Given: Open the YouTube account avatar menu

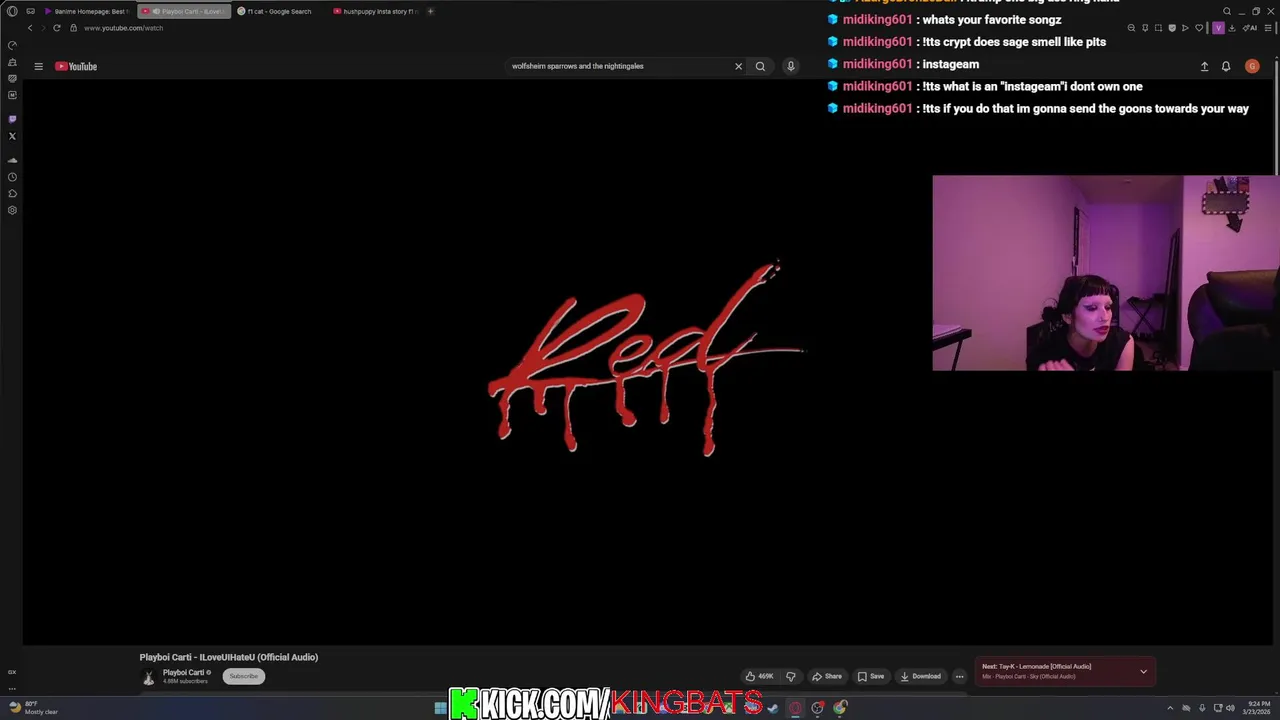Looking at the screenshot, I should click(1252, 66).
